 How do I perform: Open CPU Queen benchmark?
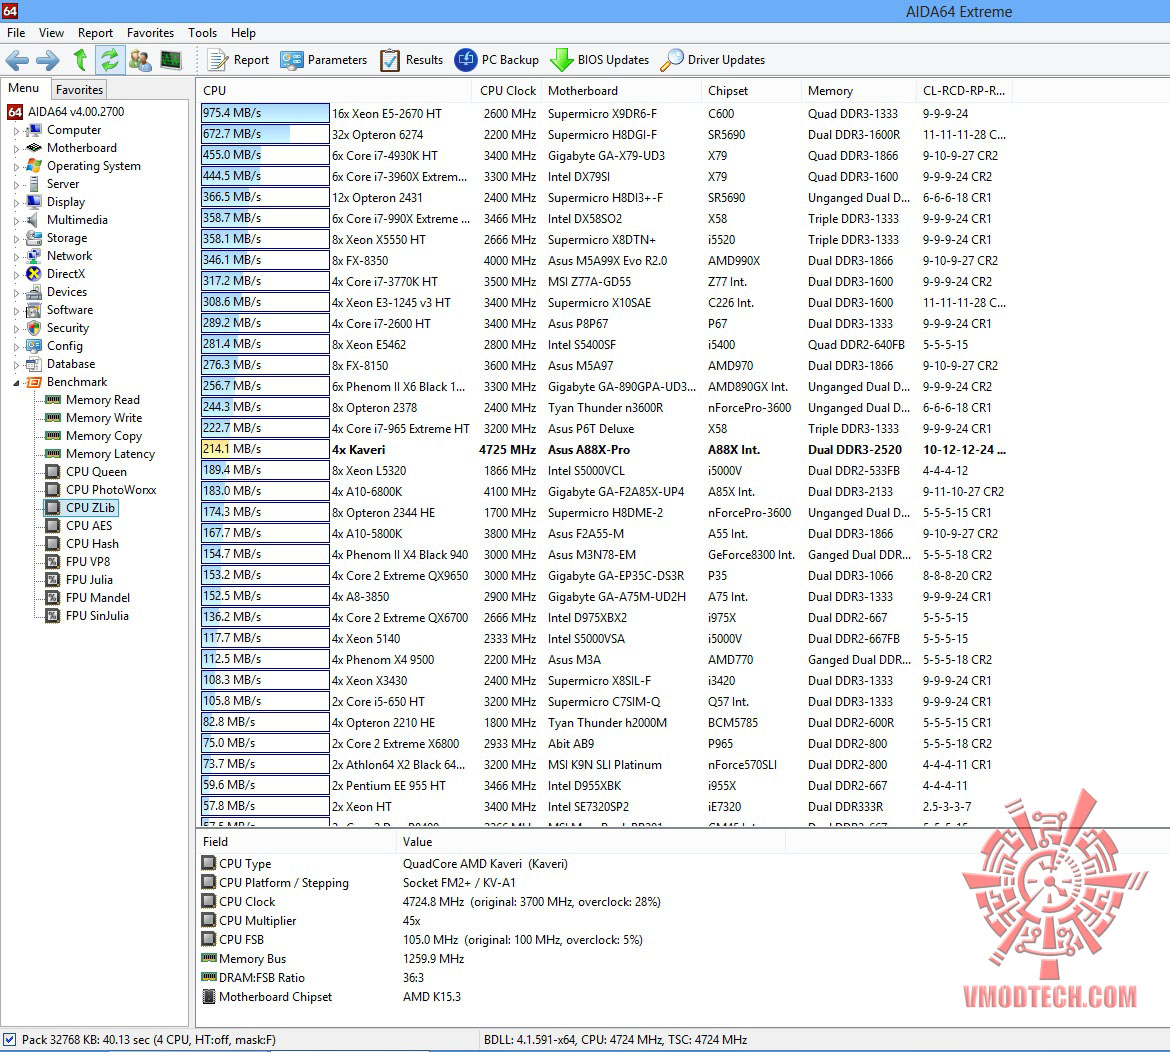point(86,472)
